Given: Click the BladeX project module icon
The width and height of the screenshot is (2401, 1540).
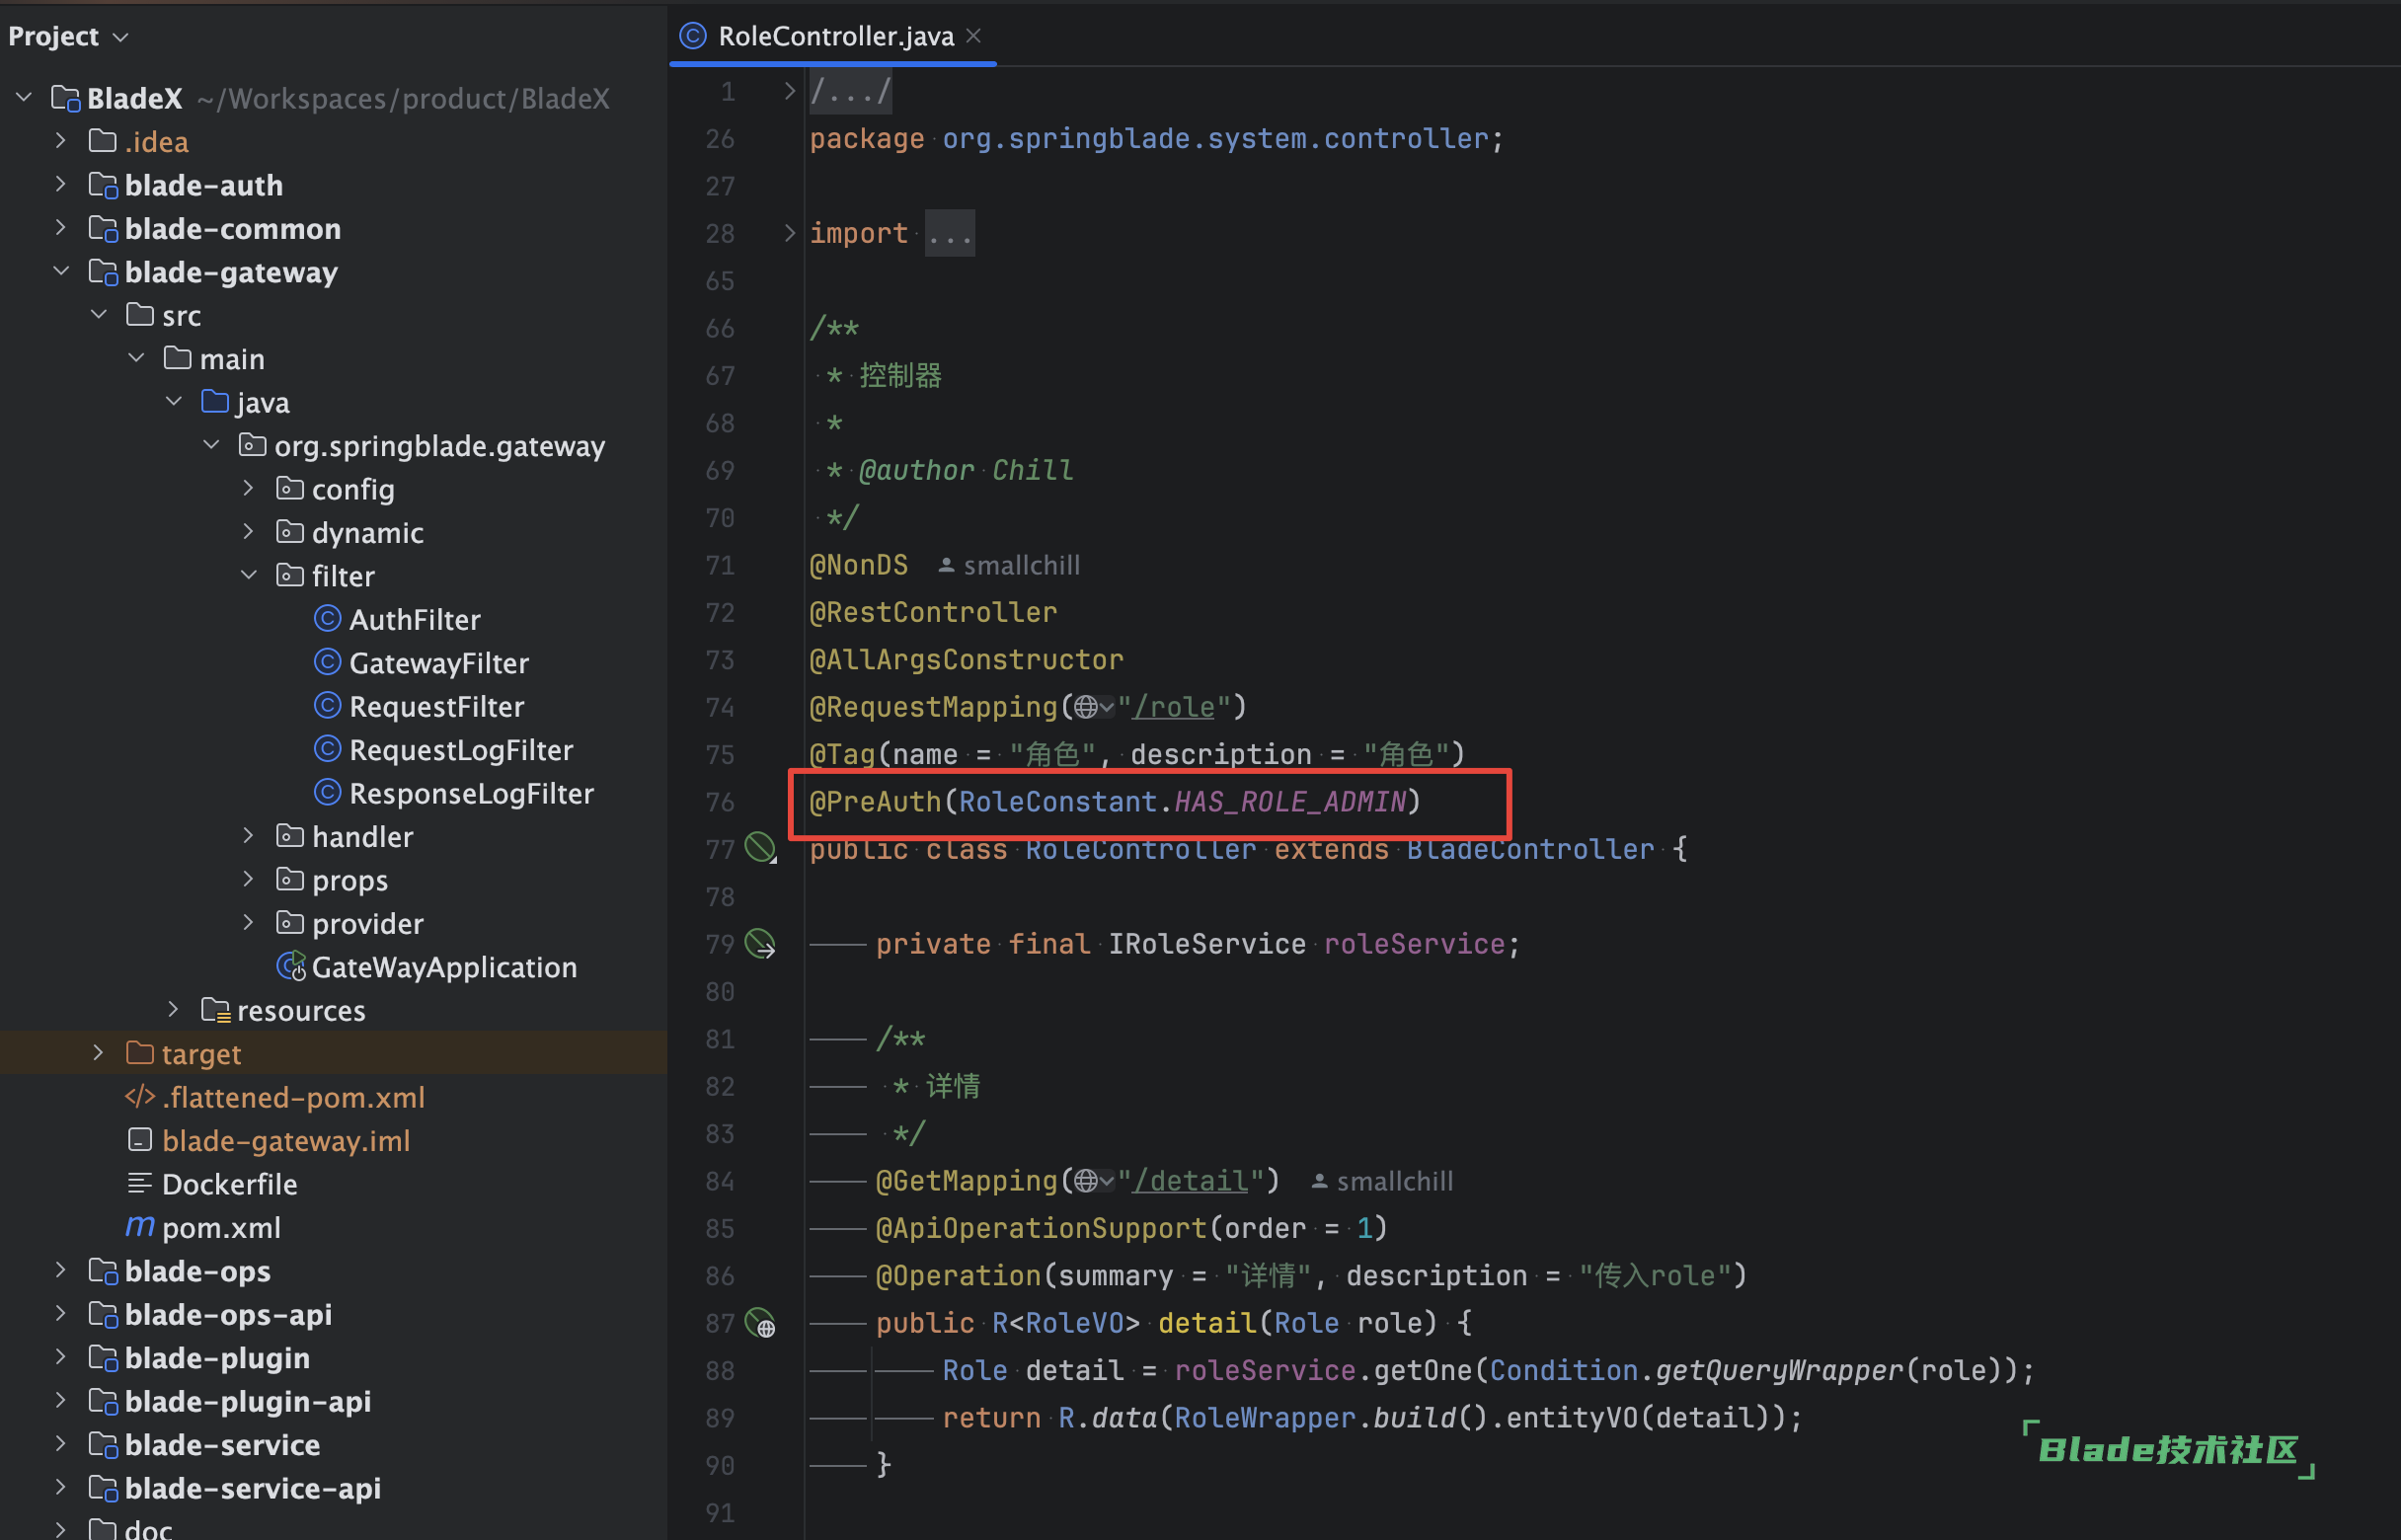Looking at the screenshot, I should [x=66, y=98].
